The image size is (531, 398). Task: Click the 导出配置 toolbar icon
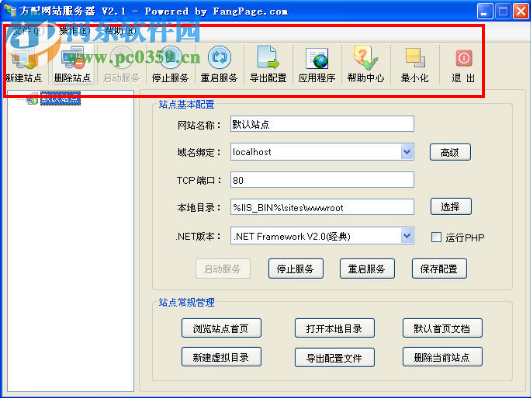268,64
